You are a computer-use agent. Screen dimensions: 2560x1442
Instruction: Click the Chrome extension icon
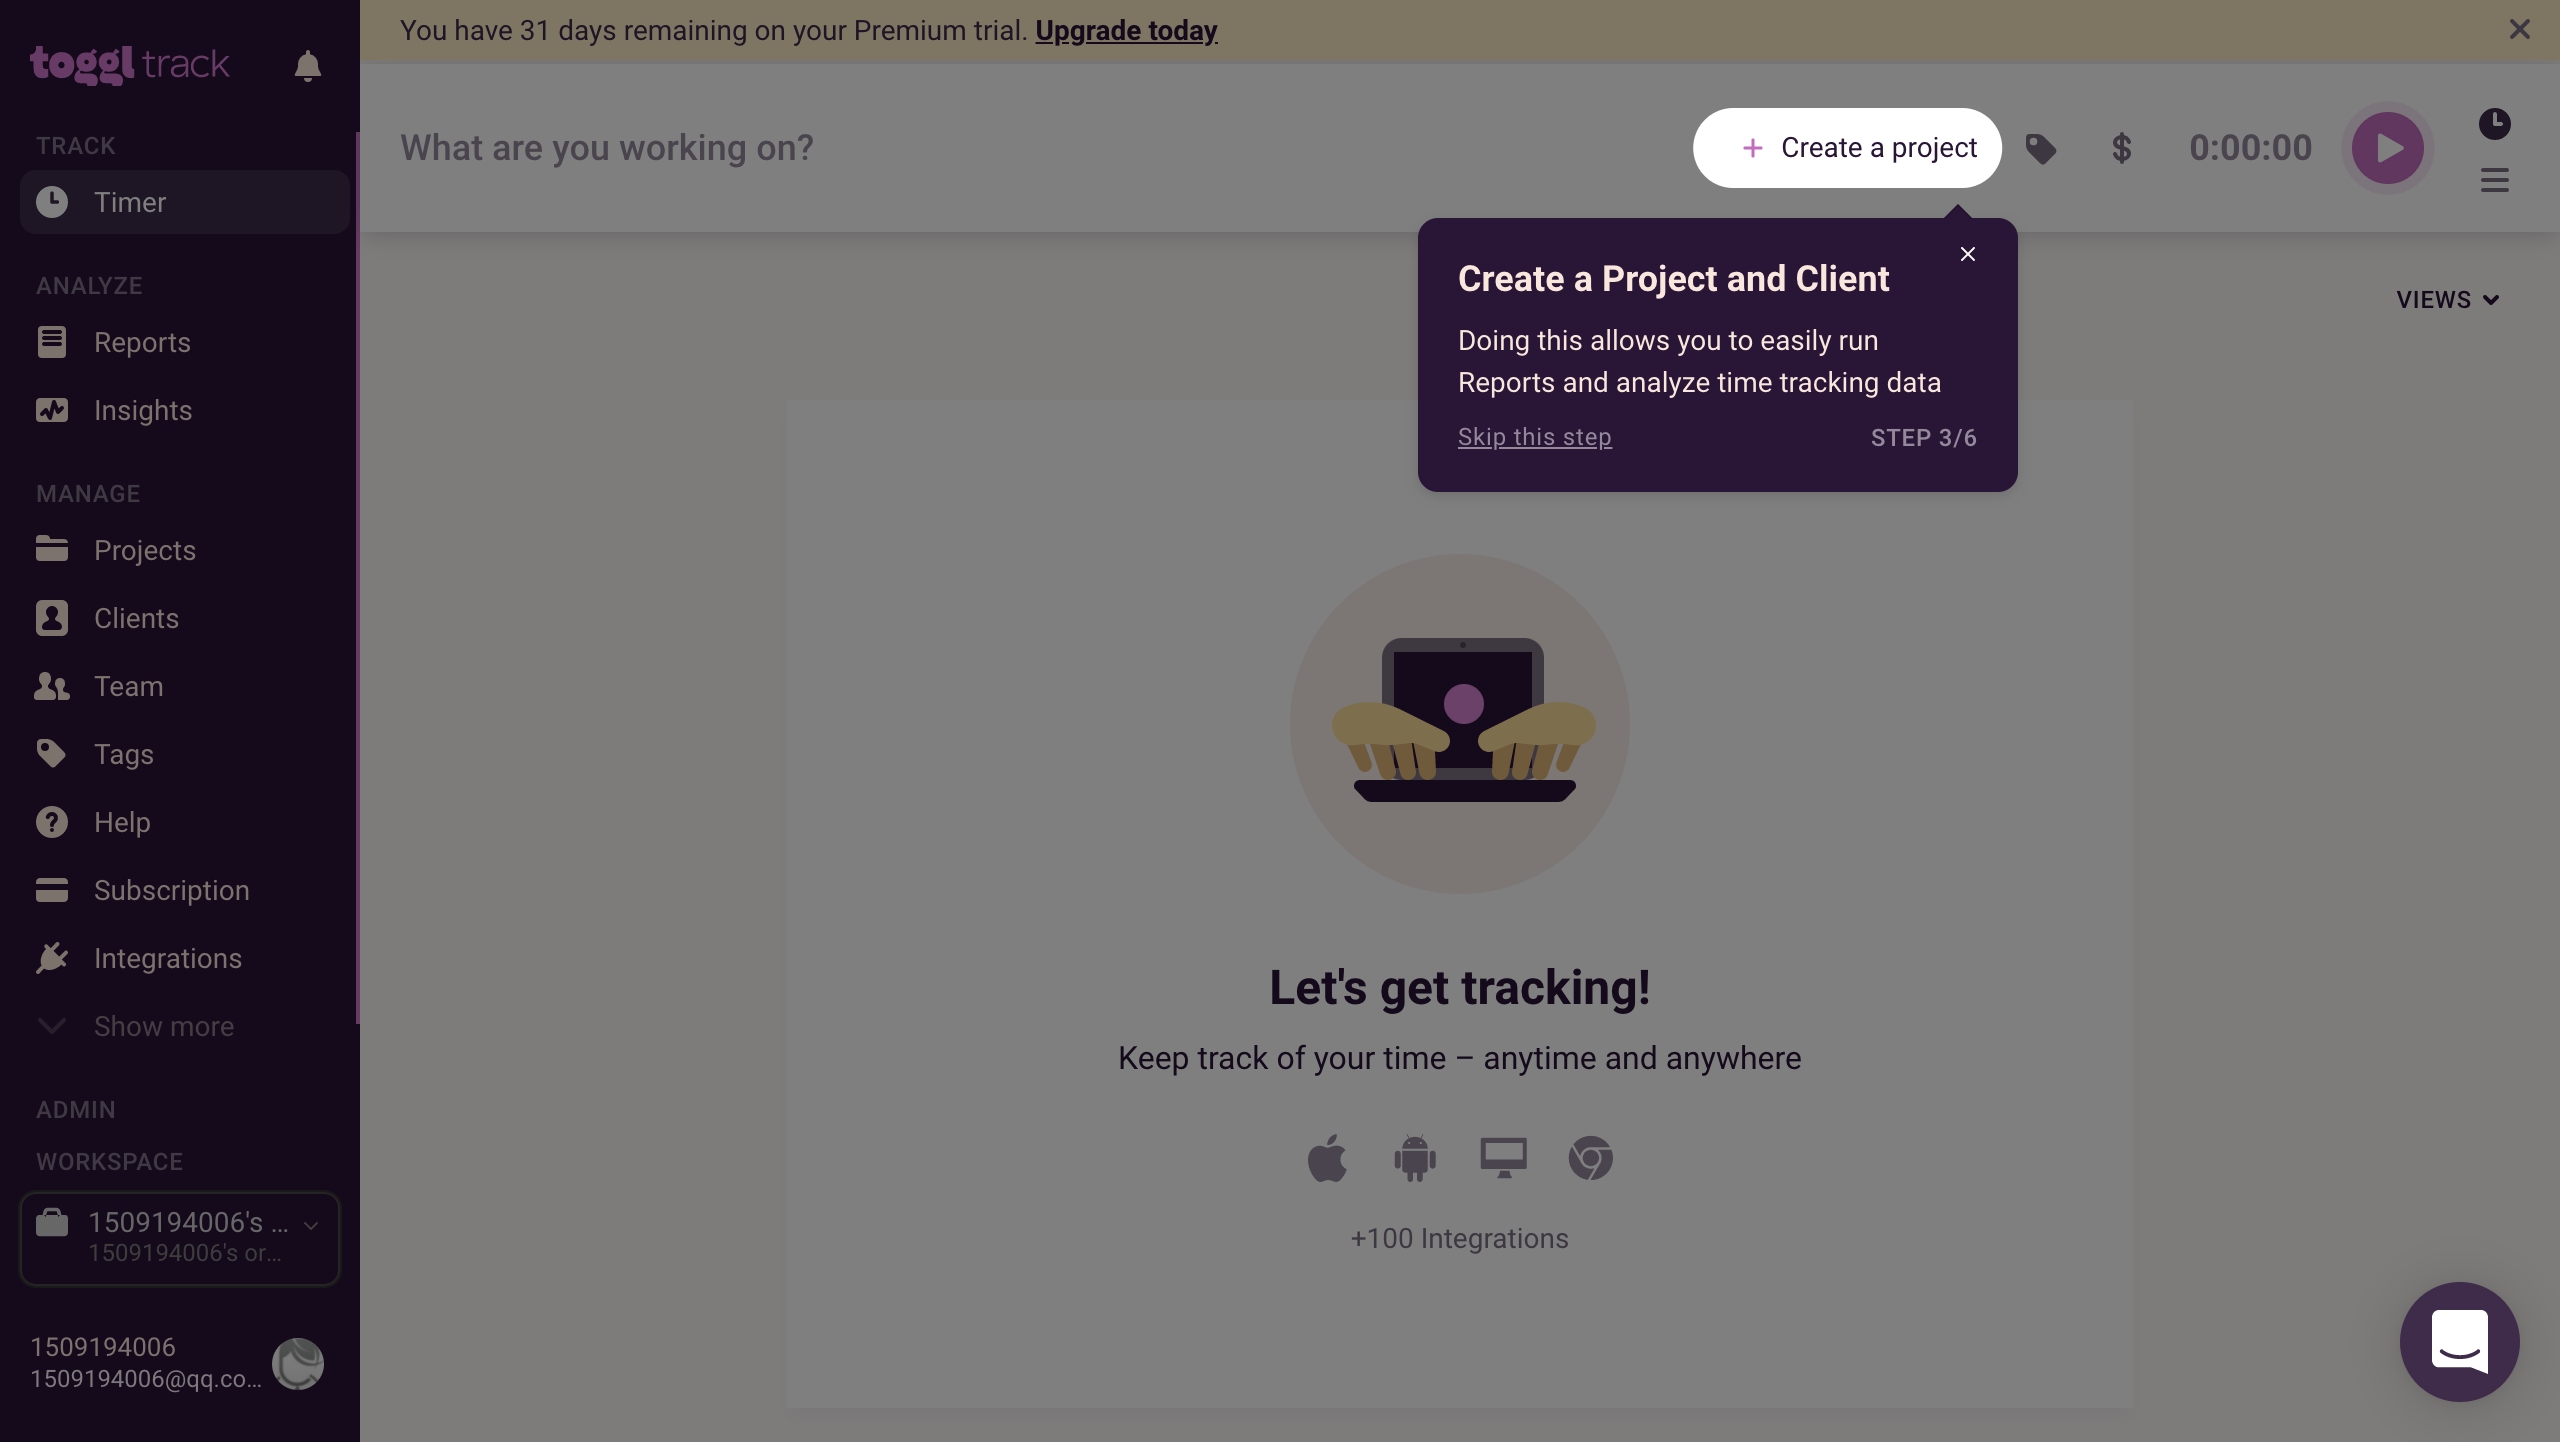(1590, 1158)
